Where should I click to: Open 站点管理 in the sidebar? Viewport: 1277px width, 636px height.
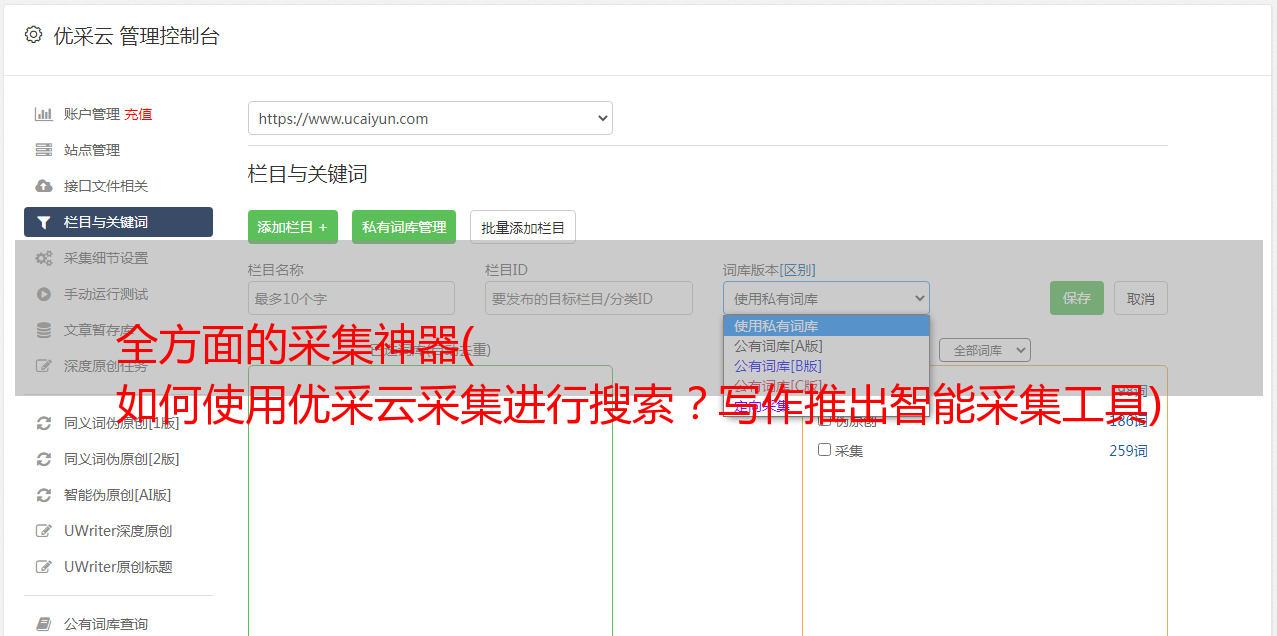click(x=92, y=150)
